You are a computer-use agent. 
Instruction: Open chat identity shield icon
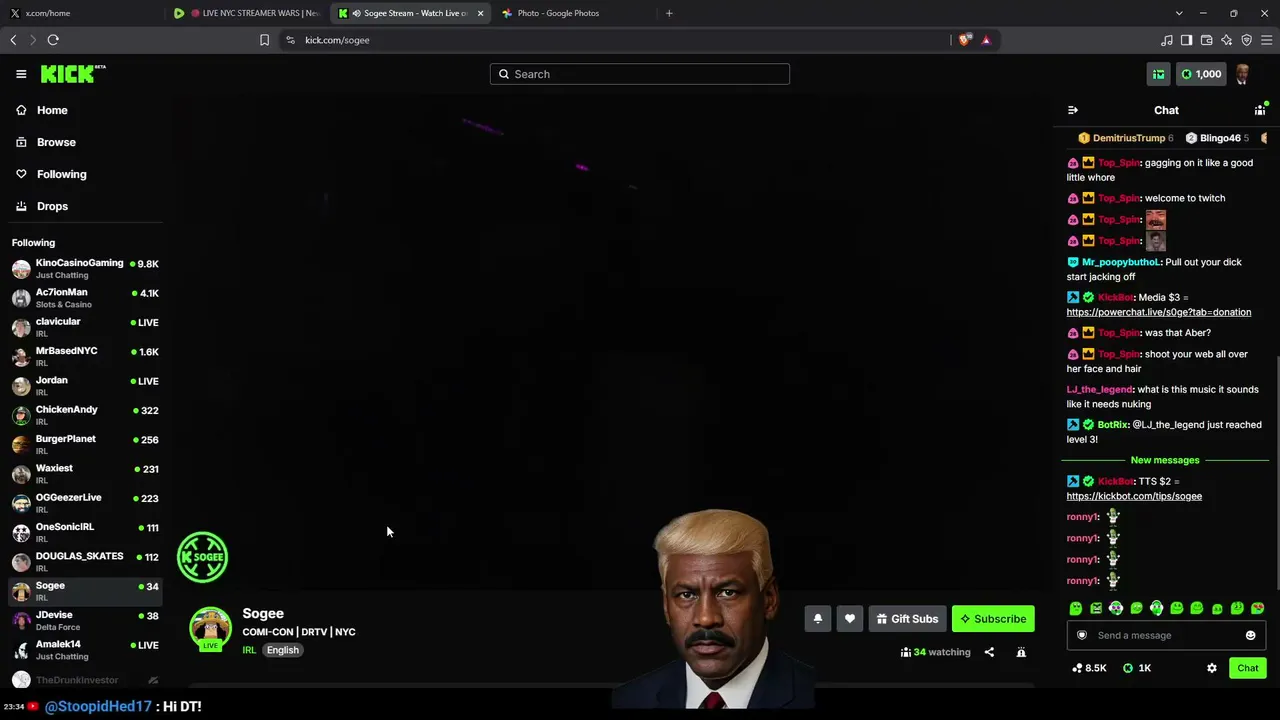click(x=1081, y=635)
